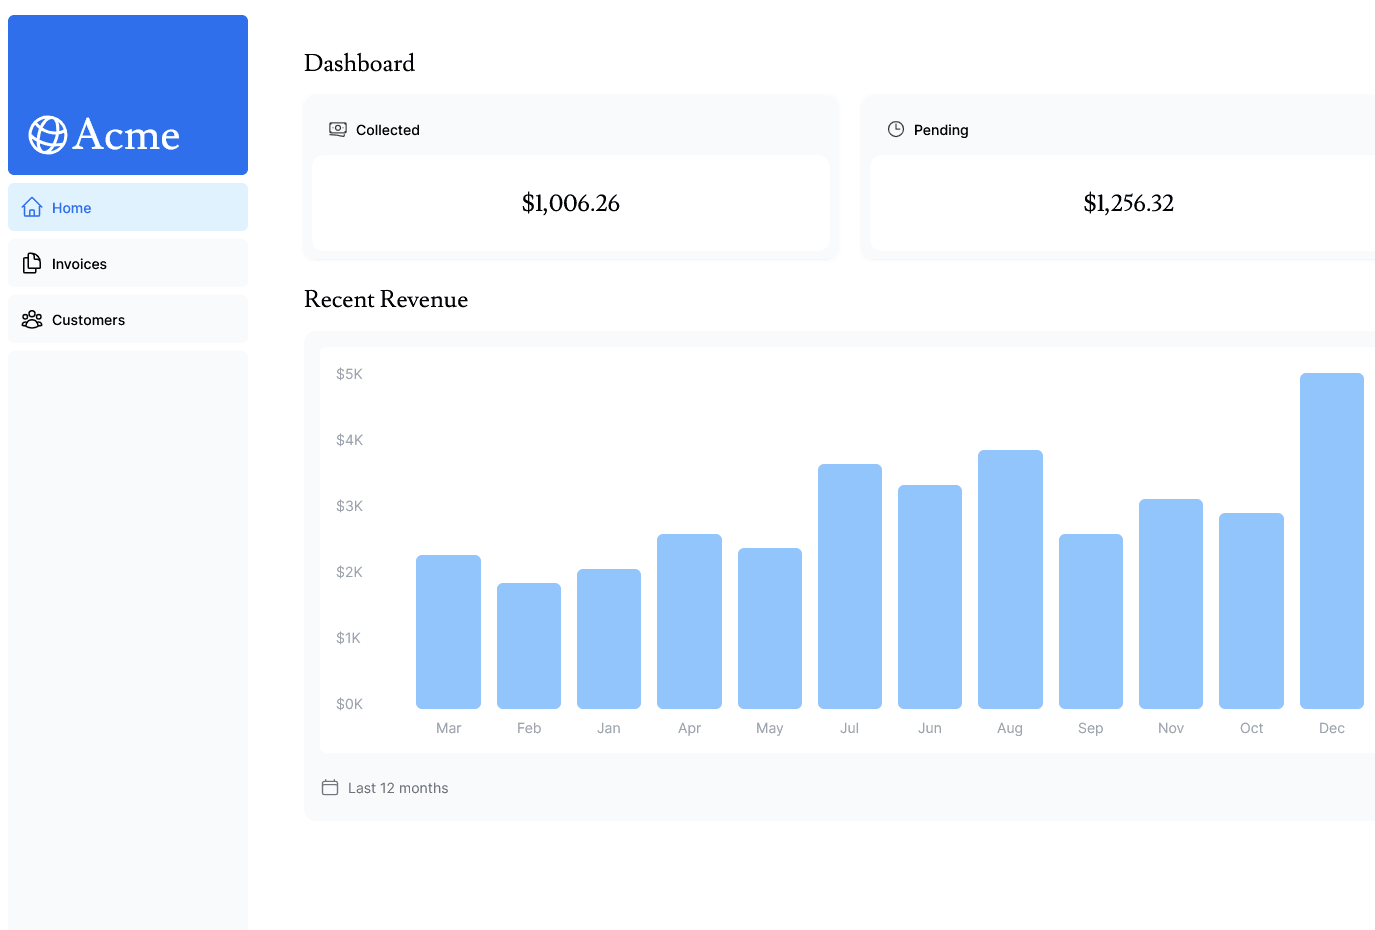Click the Acme brand name text
This screenshot has height=930, width=1375.
126,135
